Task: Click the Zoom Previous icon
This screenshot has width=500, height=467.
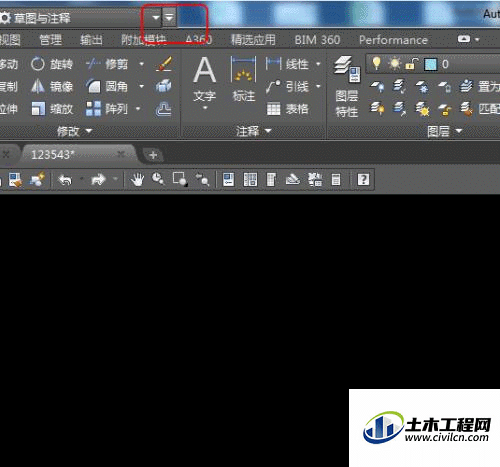Action: click(x=202, y=180)
